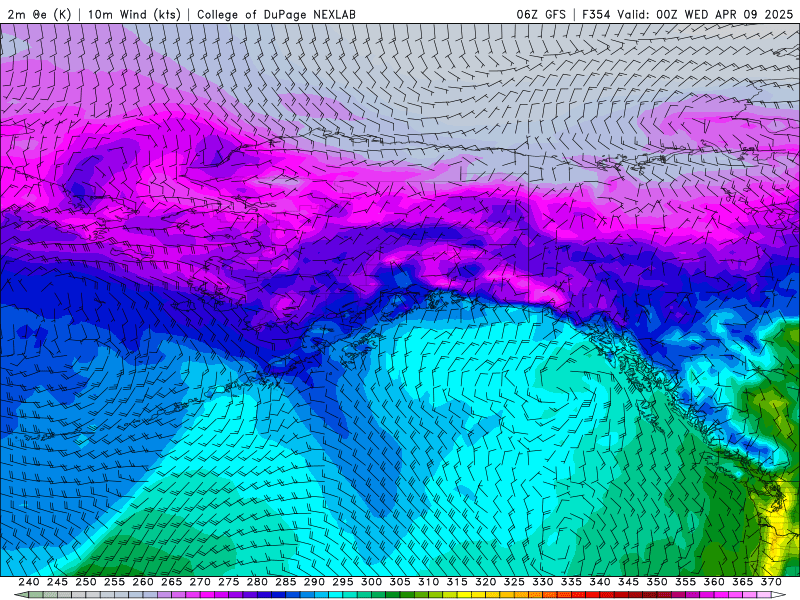Select the 320 scale value

pos(486,582)
